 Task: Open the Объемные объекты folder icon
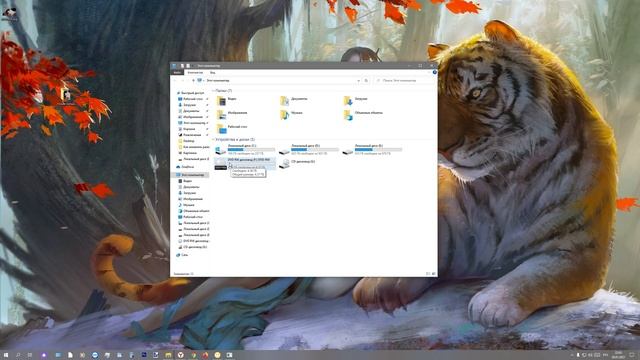(x=348, y=115)
